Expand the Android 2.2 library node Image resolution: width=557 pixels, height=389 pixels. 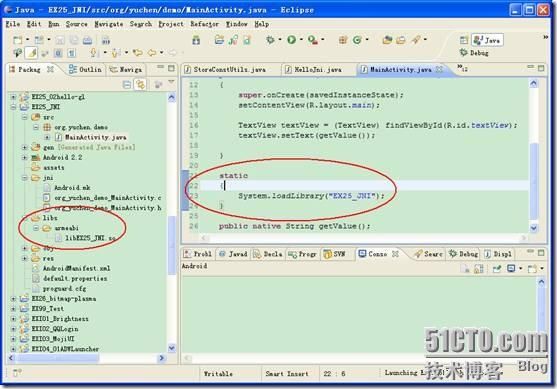[25, 157]
